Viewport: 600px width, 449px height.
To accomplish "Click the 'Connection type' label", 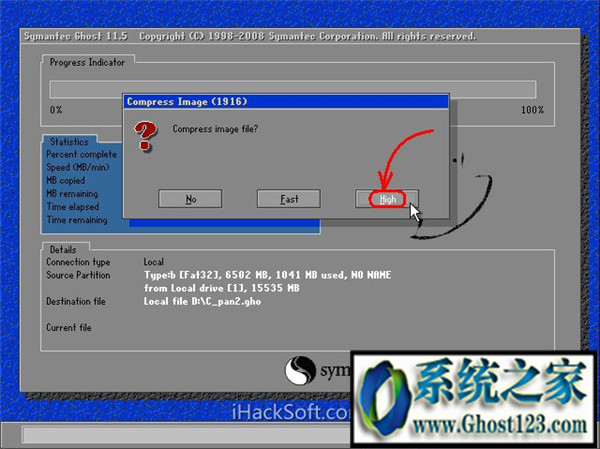I will [78, 262].
